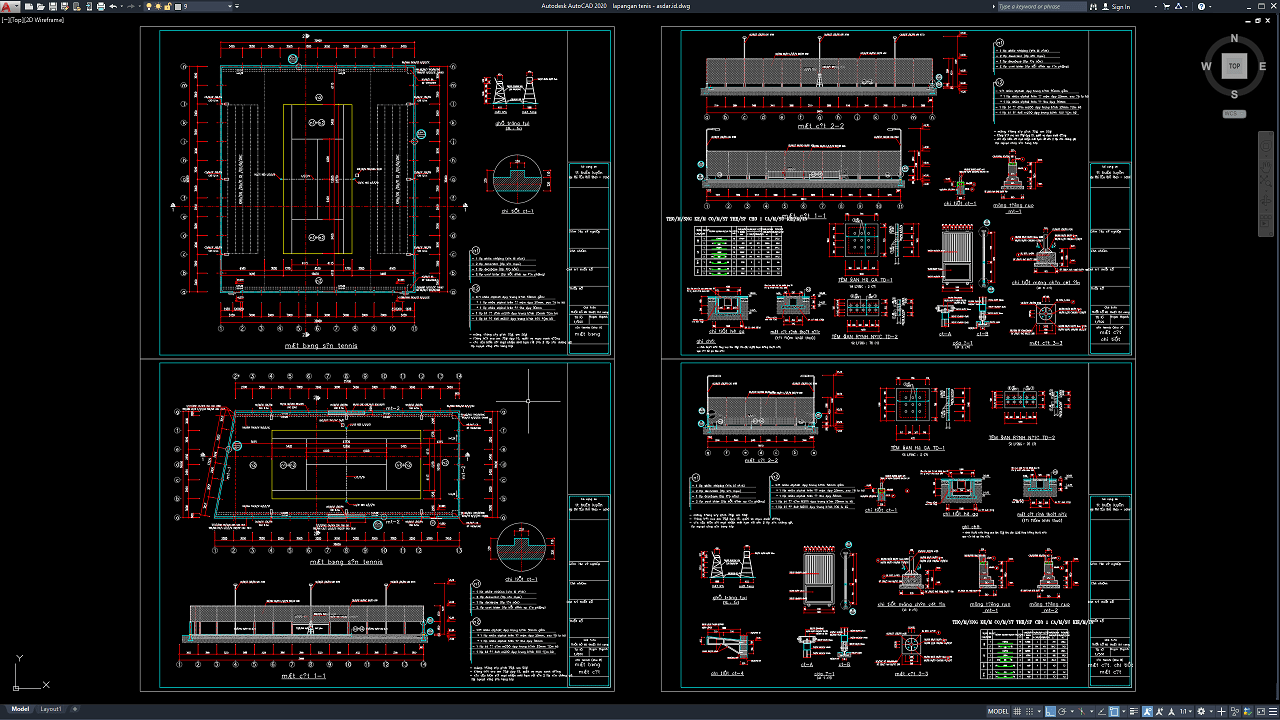
Task: Open the Help question mark icon
Action: 1201,6
